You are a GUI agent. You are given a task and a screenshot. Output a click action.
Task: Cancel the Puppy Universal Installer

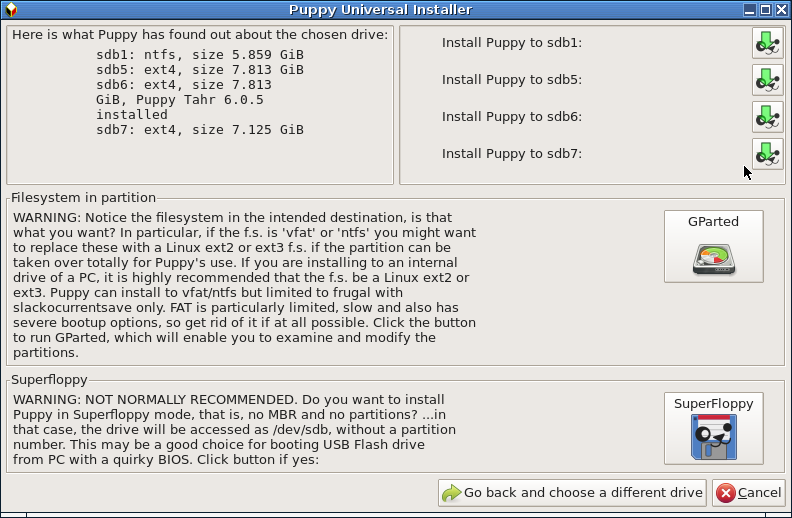coord(749,493)
